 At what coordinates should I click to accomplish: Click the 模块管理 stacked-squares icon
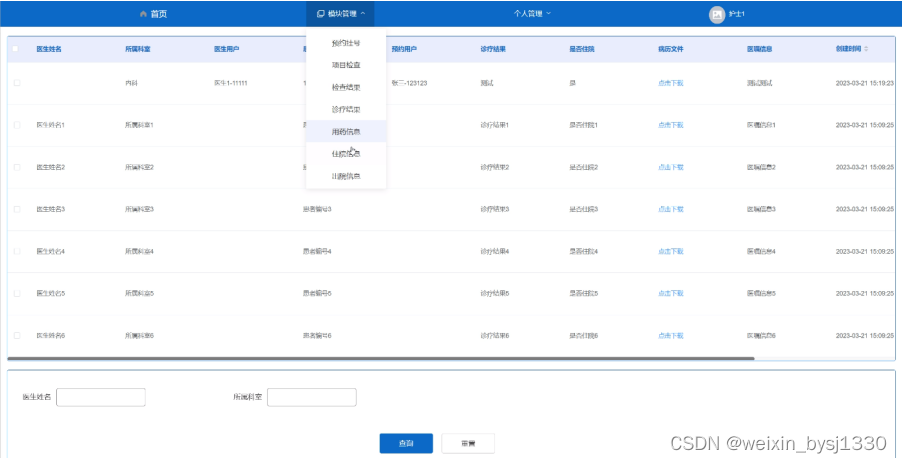point(321,14)
